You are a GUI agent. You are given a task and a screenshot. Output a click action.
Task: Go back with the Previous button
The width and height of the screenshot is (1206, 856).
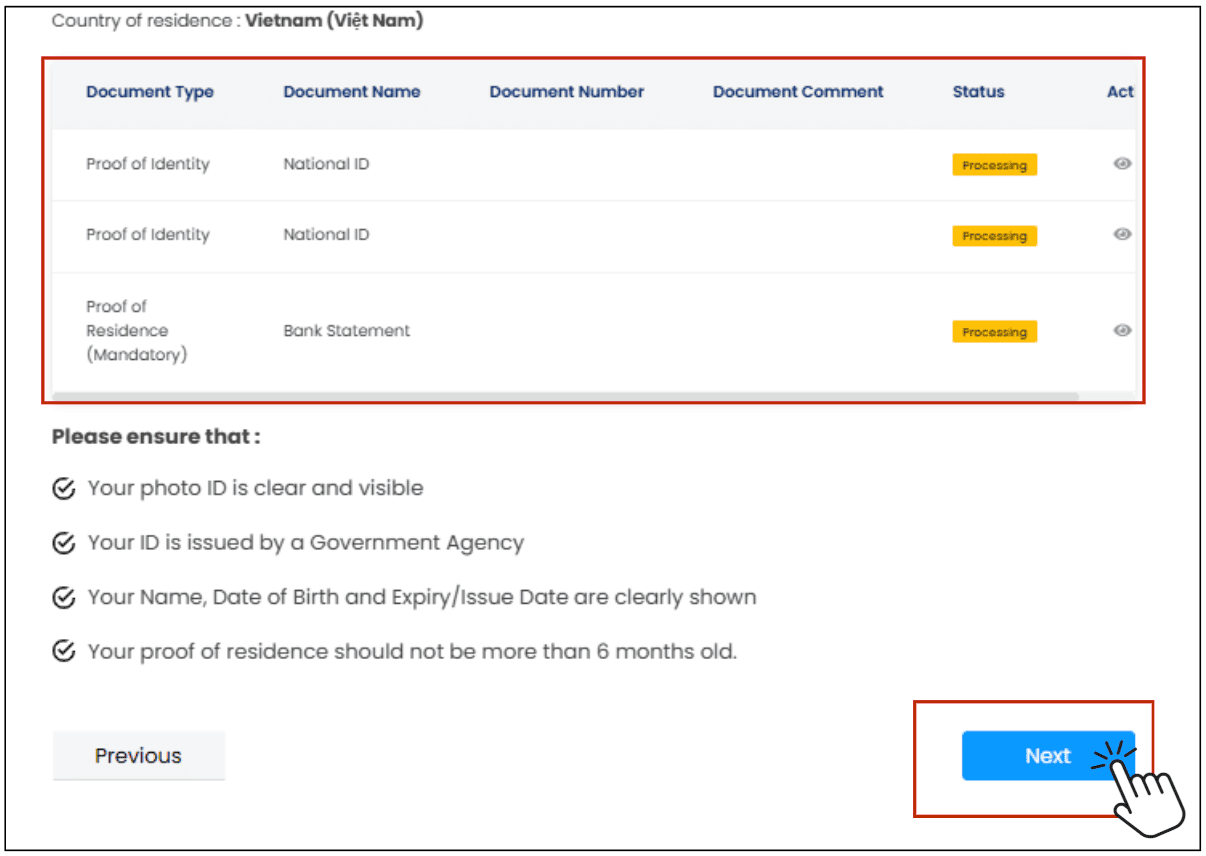138,756
